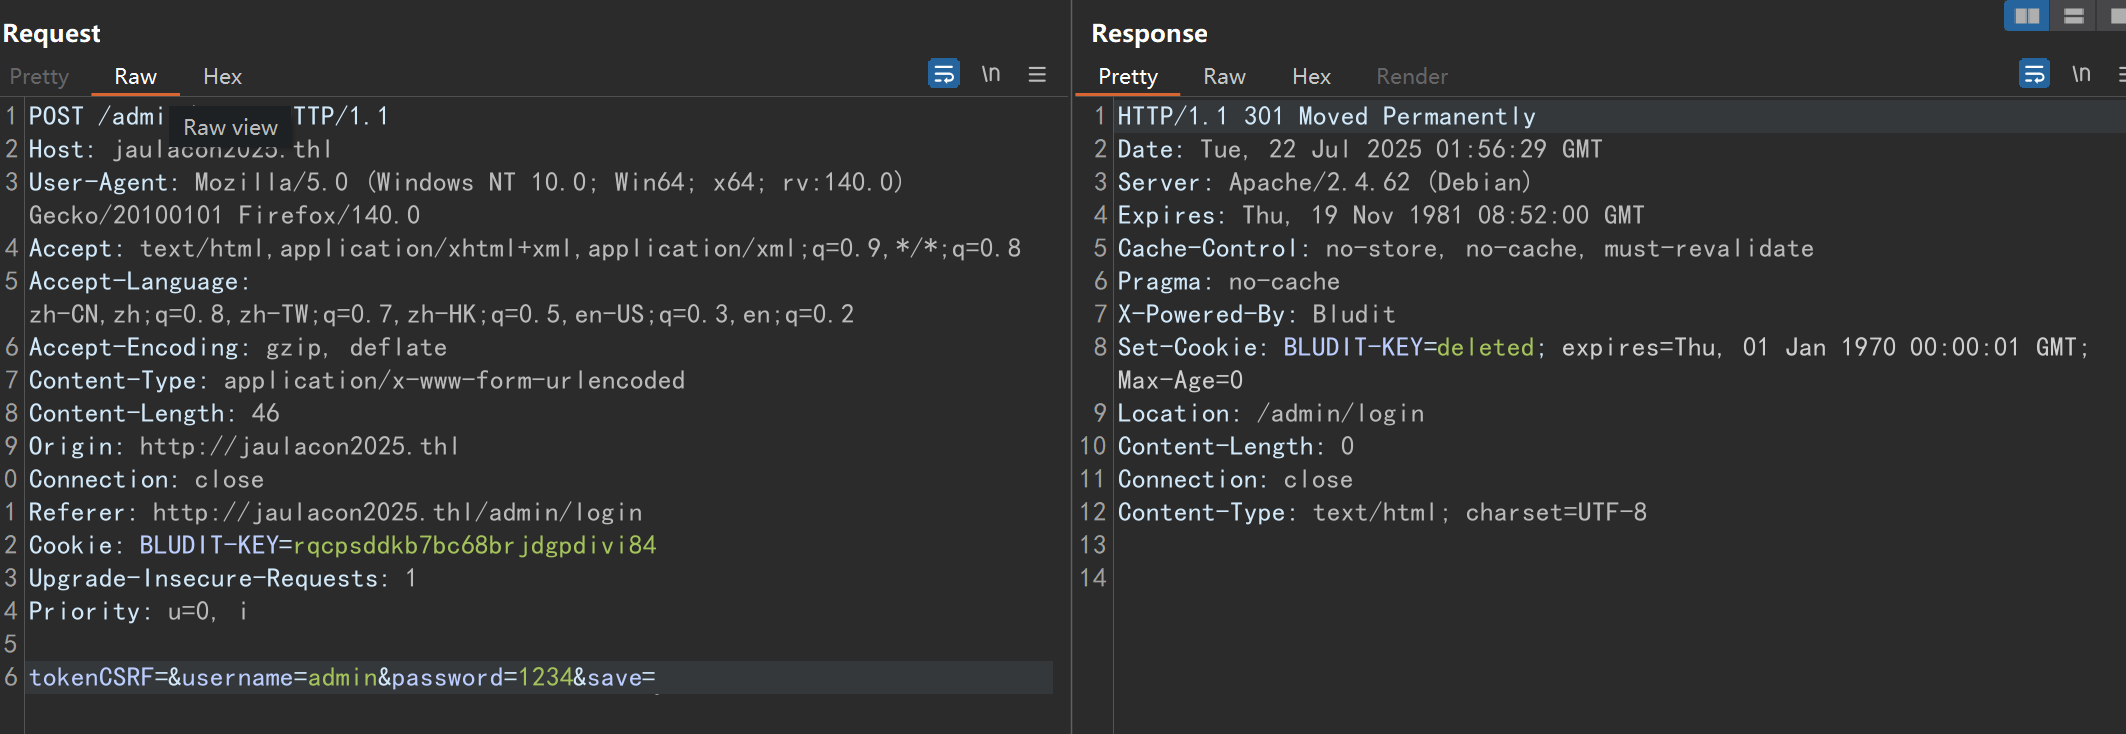Open the Render tab in the Response panel
The image size is (2126, 734).
pyautogui.click(x=1411, y=76)
